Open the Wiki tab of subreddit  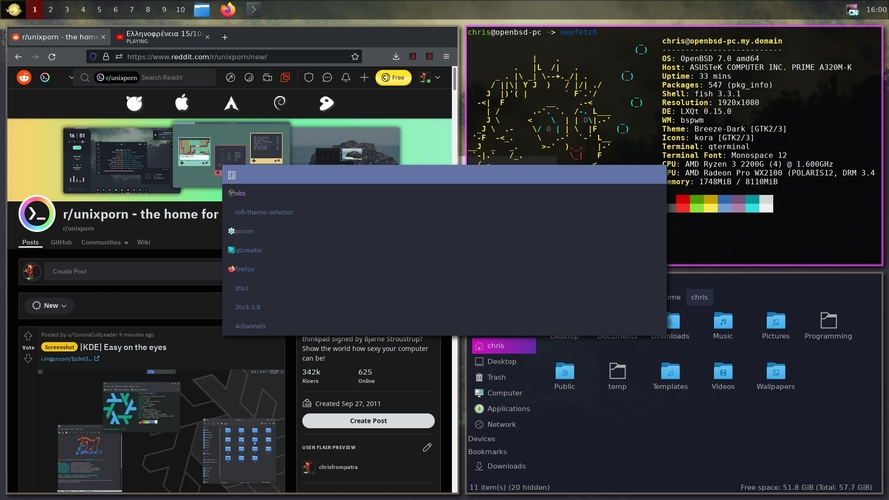pos(143,242)
